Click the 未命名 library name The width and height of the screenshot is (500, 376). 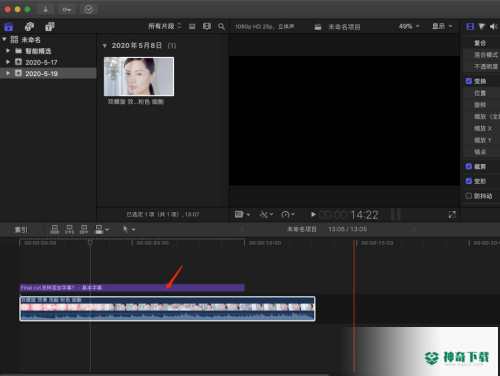31,40
